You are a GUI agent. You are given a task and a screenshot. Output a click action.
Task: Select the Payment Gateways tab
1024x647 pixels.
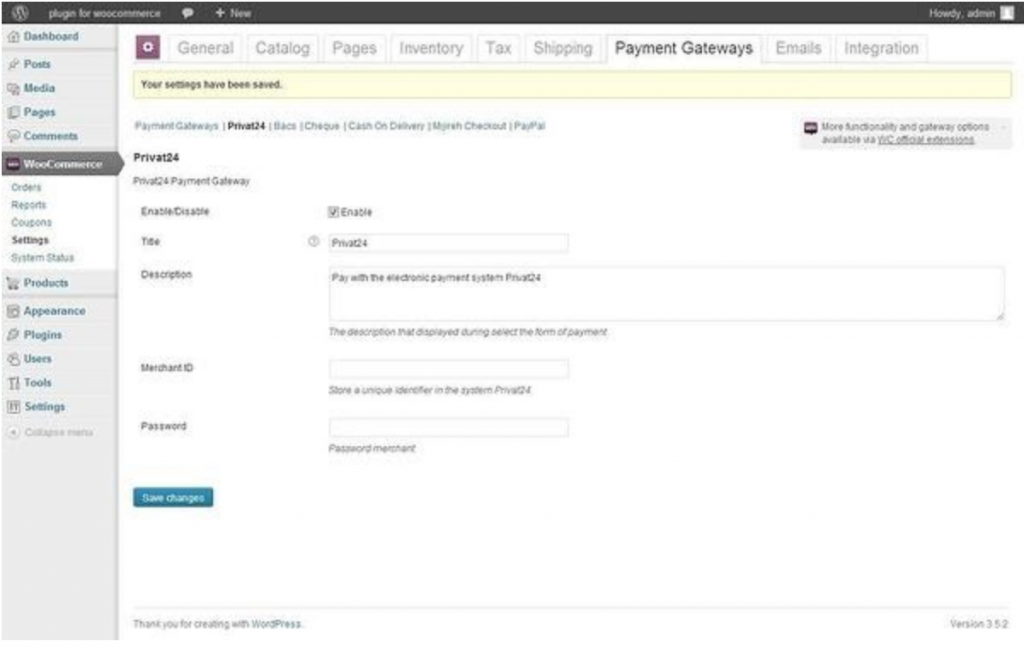[x=684, y=48]
